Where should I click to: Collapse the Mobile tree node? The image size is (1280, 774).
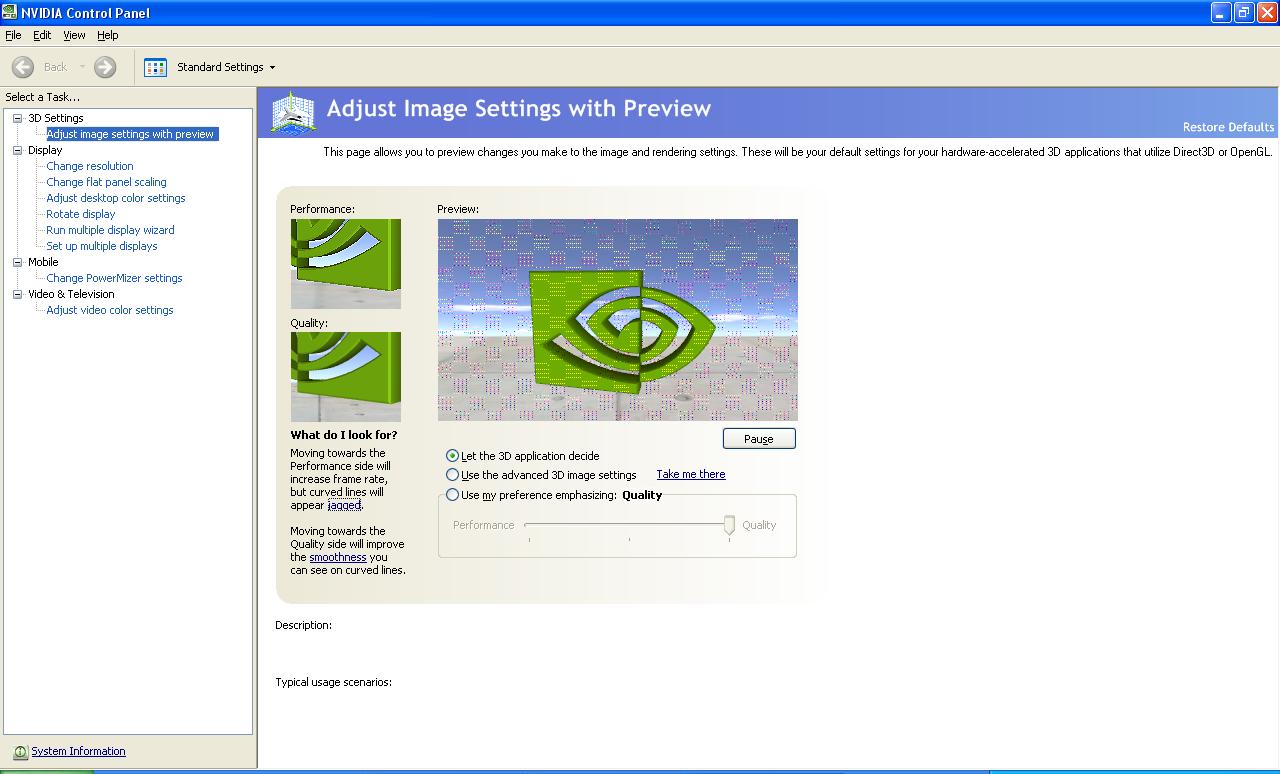17,262
